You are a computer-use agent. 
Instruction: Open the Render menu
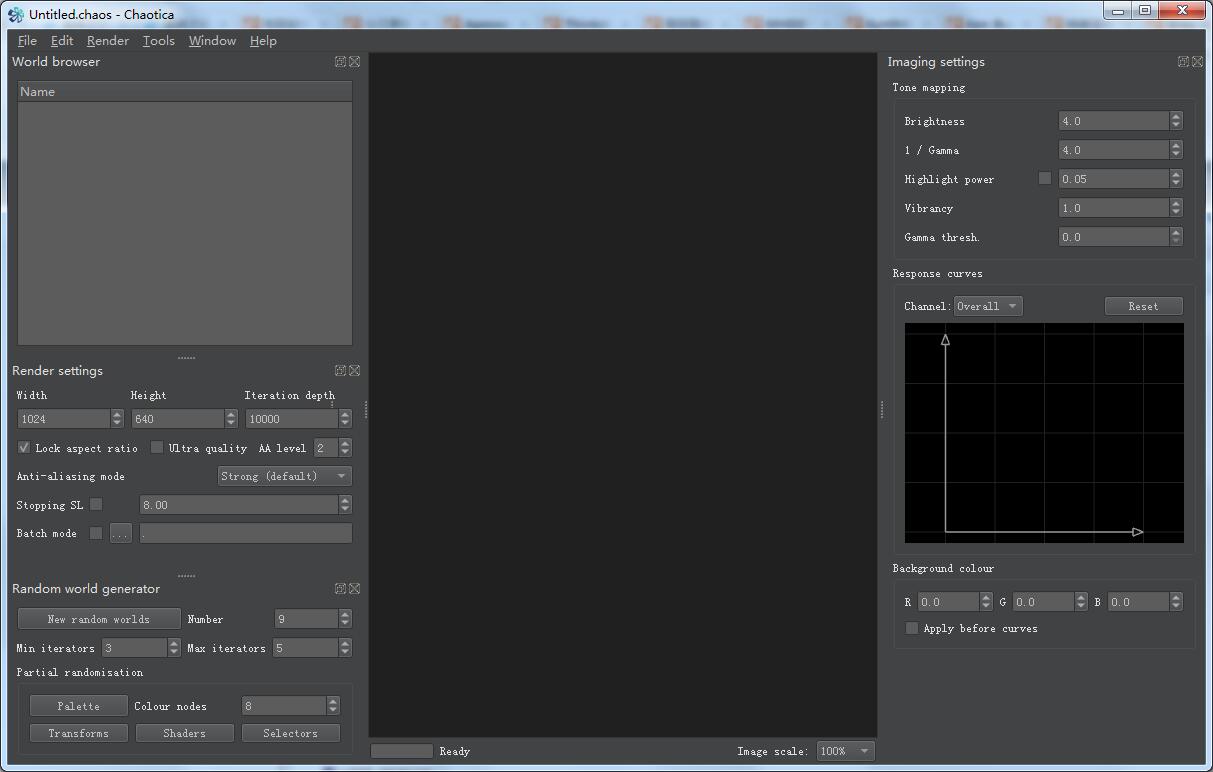[x=107, y=41]
